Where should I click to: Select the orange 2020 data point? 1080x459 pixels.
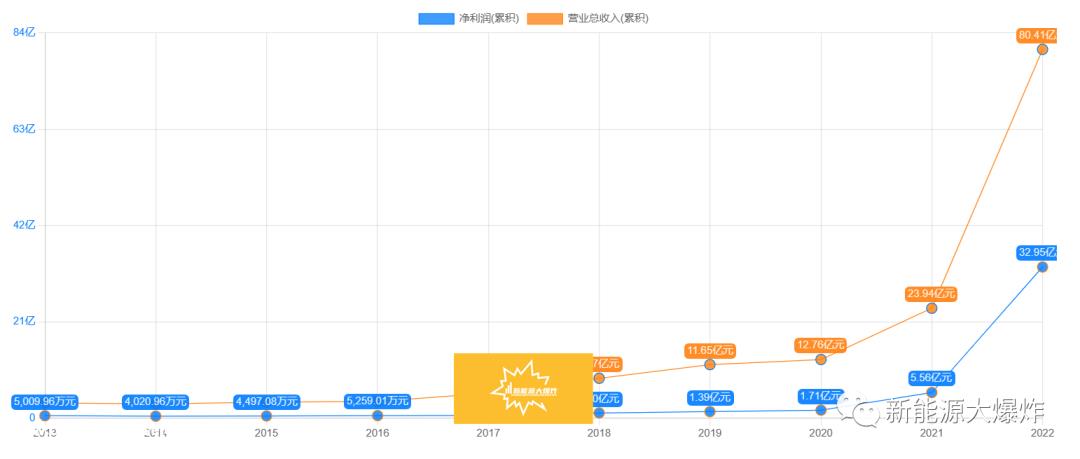tap(820, 359)
